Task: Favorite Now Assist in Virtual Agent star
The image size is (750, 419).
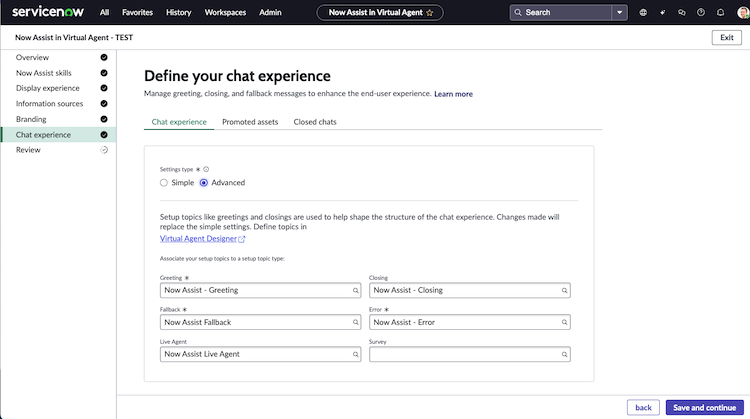Action: pyautogui.click(x=430, y=13)
